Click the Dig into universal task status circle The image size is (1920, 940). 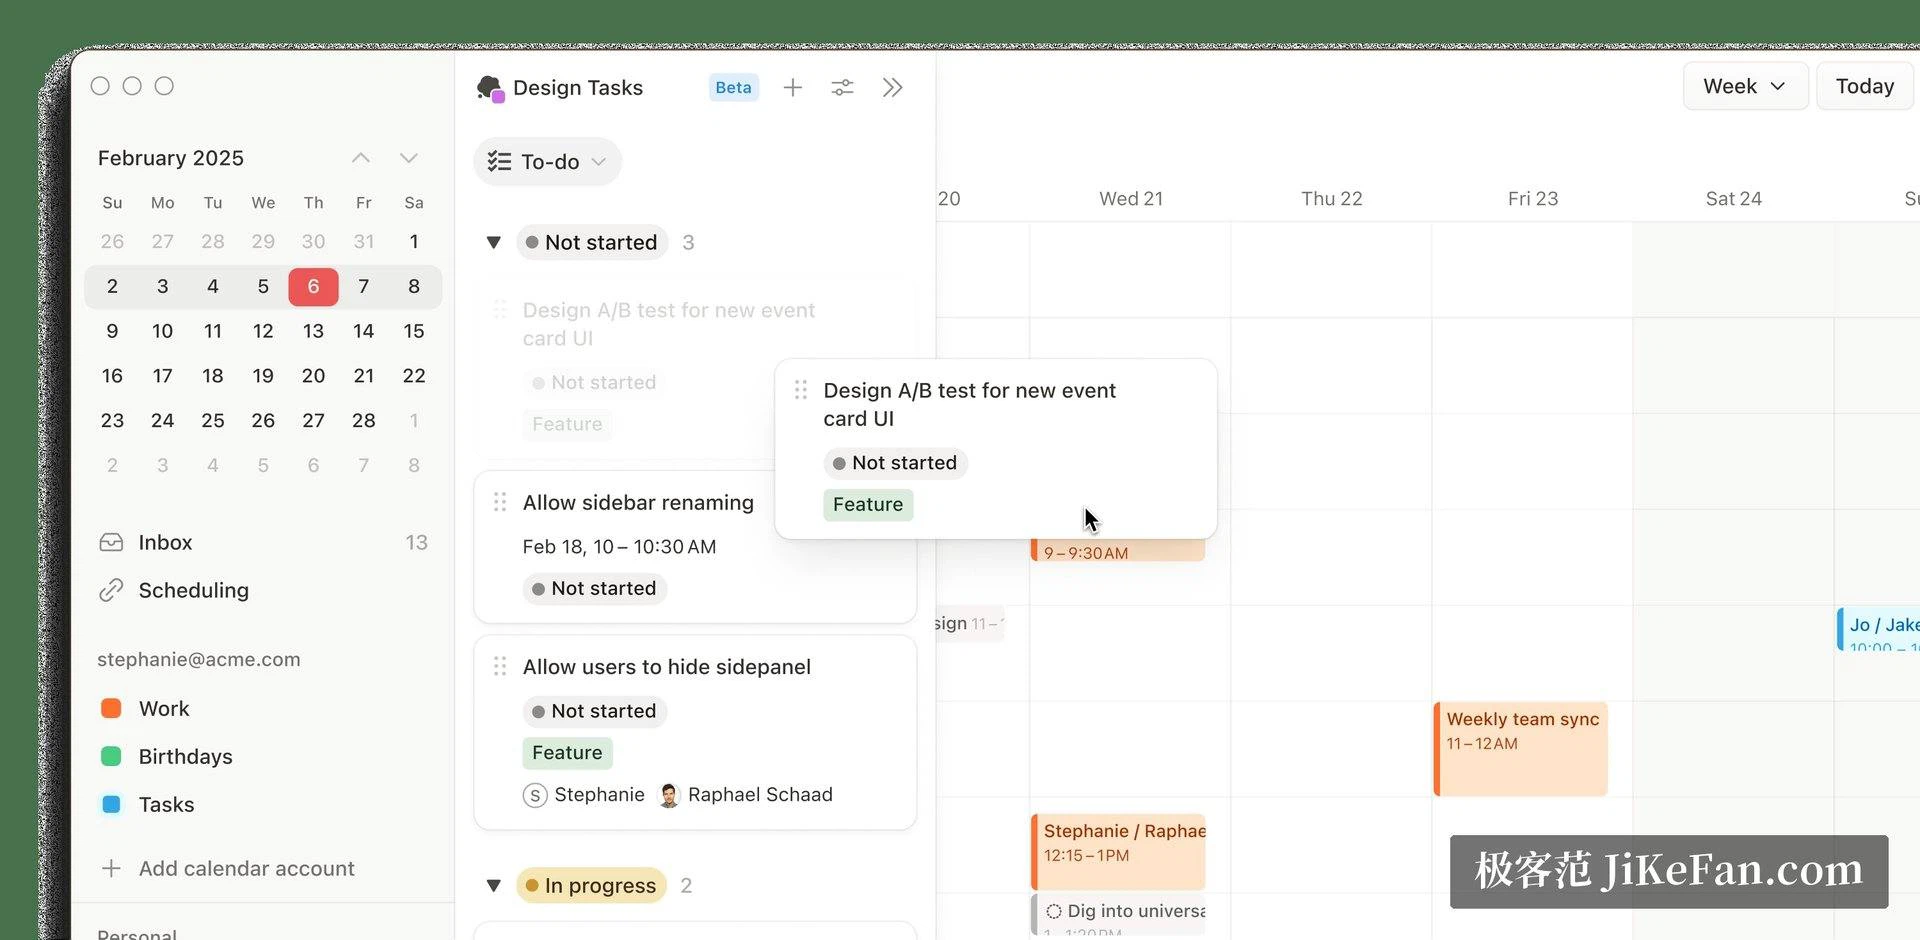pos(1054,911)
